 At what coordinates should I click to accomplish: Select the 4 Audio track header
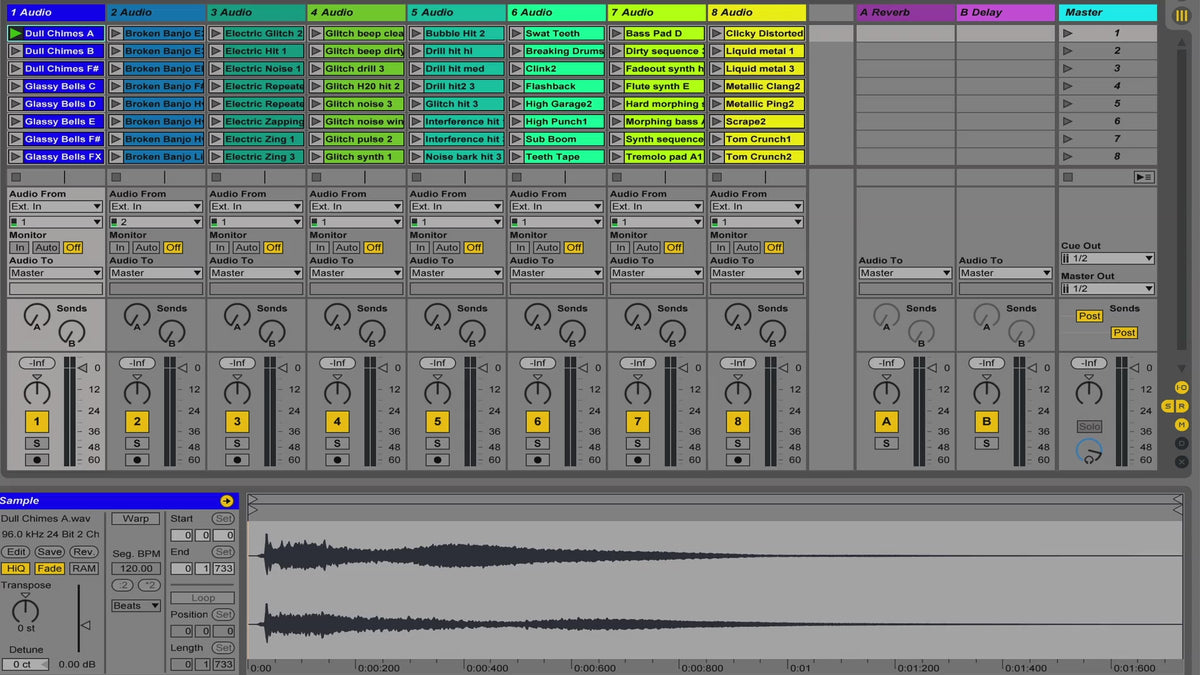[x=356, y=13]
